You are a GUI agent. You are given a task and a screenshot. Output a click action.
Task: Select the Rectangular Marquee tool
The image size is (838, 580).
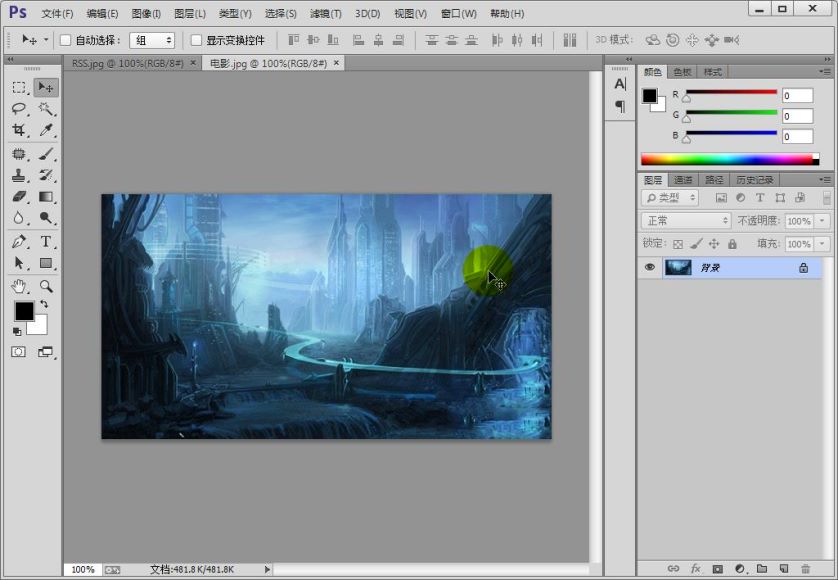coord(19,87)
